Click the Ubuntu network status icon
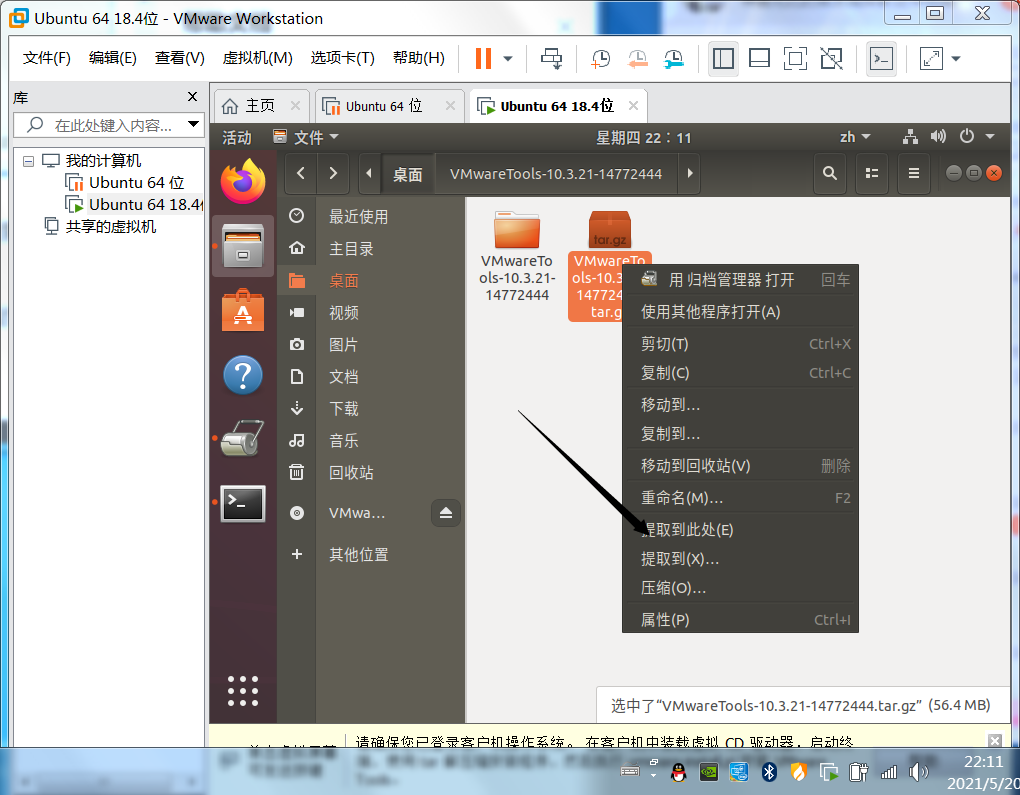Viewport: 1020px width, 795px height. click(910, 137)
